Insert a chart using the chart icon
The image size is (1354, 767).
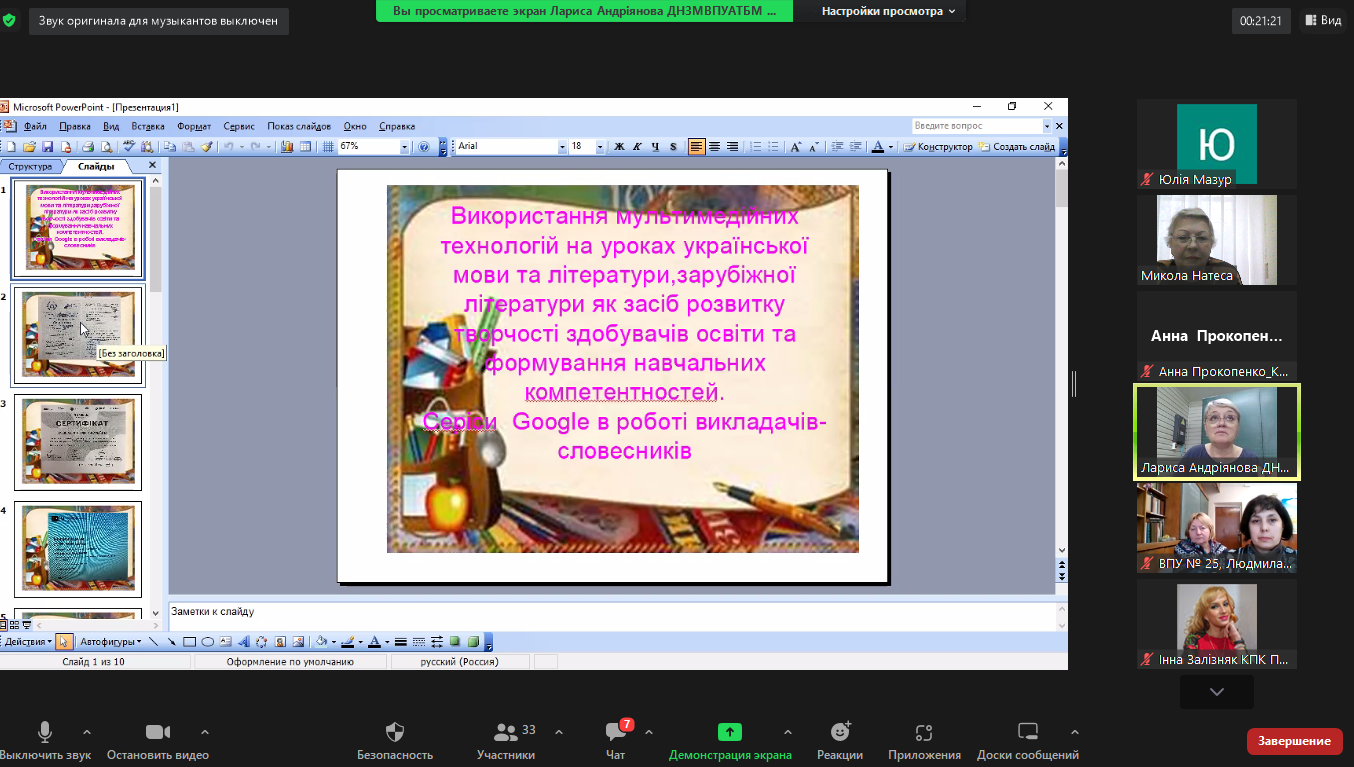(286, 146)
